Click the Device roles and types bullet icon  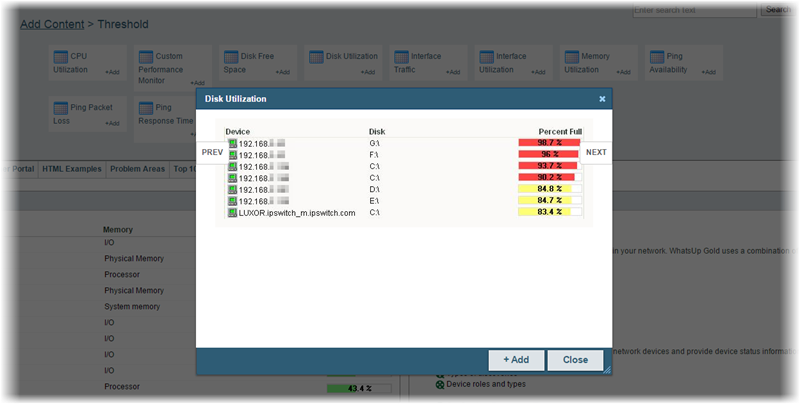pyautogui.click(x=440, y=384)
